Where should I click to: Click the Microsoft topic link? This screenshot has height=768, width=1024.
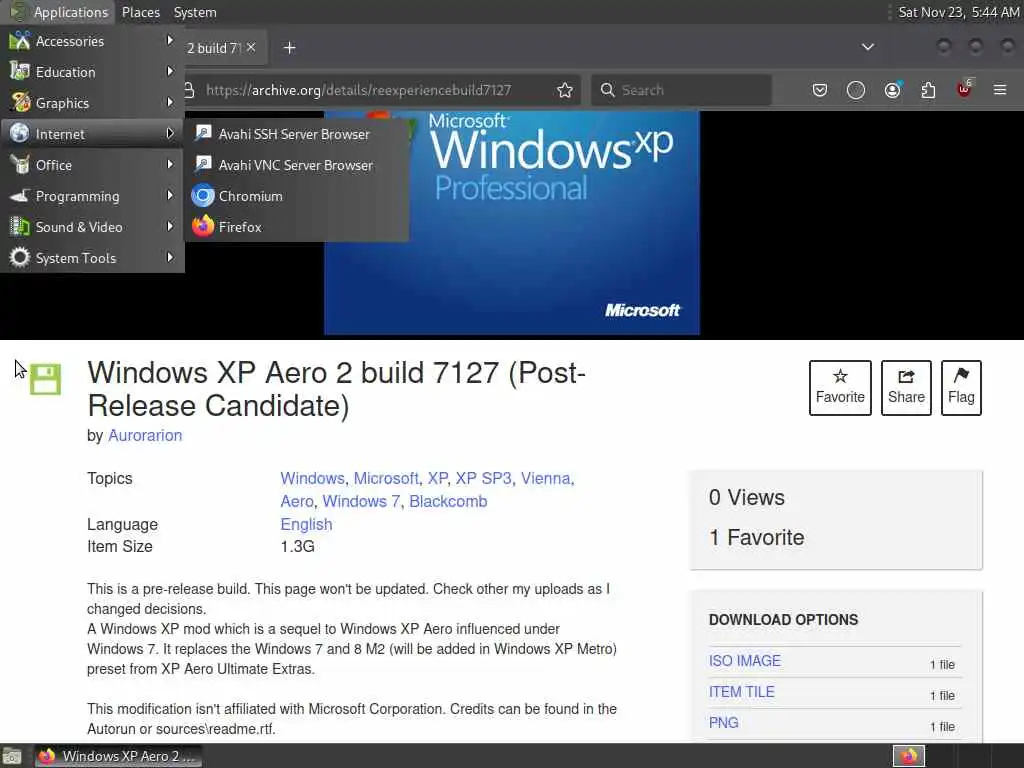tap(386, 479)
